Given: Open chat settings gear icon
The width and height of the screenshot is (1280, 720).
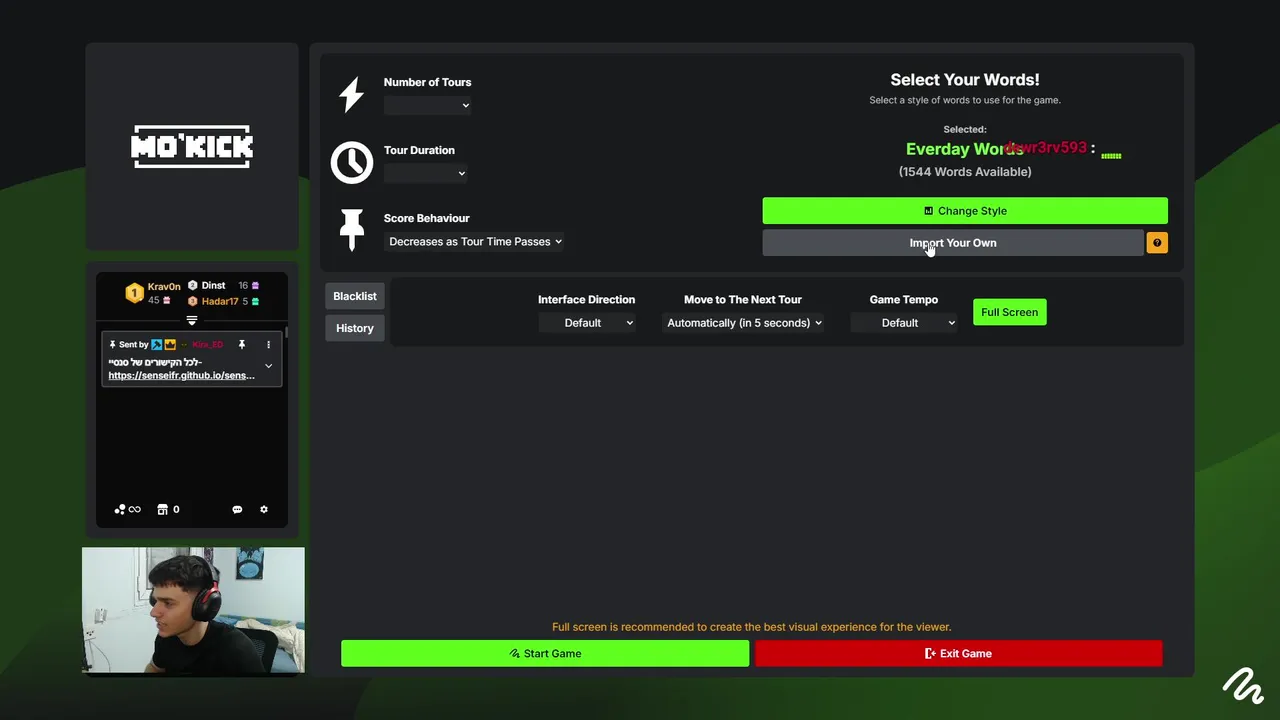Looking at the screenshot, I should (264, 510).
